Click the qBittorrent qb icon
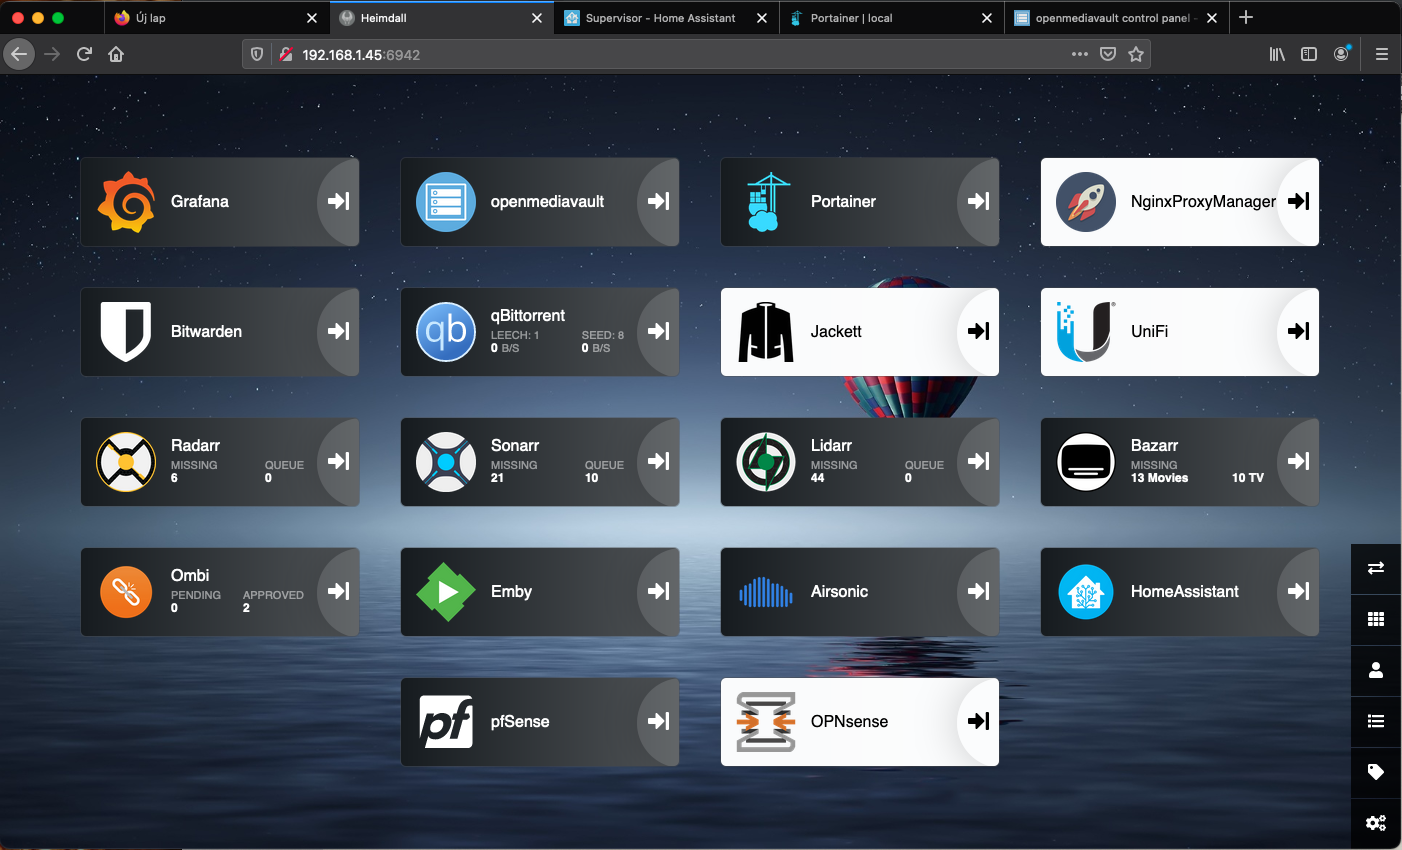The height and width of the screenshot is (850, 1402). [x=446, y=332]
